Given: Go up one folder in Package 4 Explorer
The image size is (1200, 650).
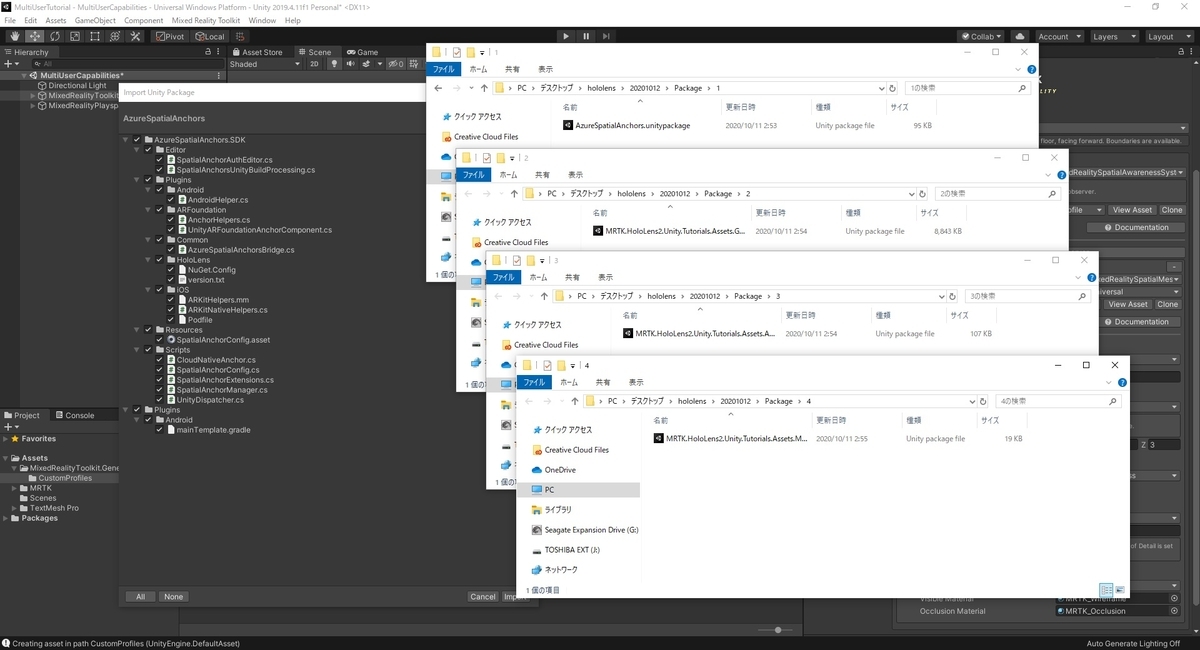Looking at the screenshot, I should point(573,401).
